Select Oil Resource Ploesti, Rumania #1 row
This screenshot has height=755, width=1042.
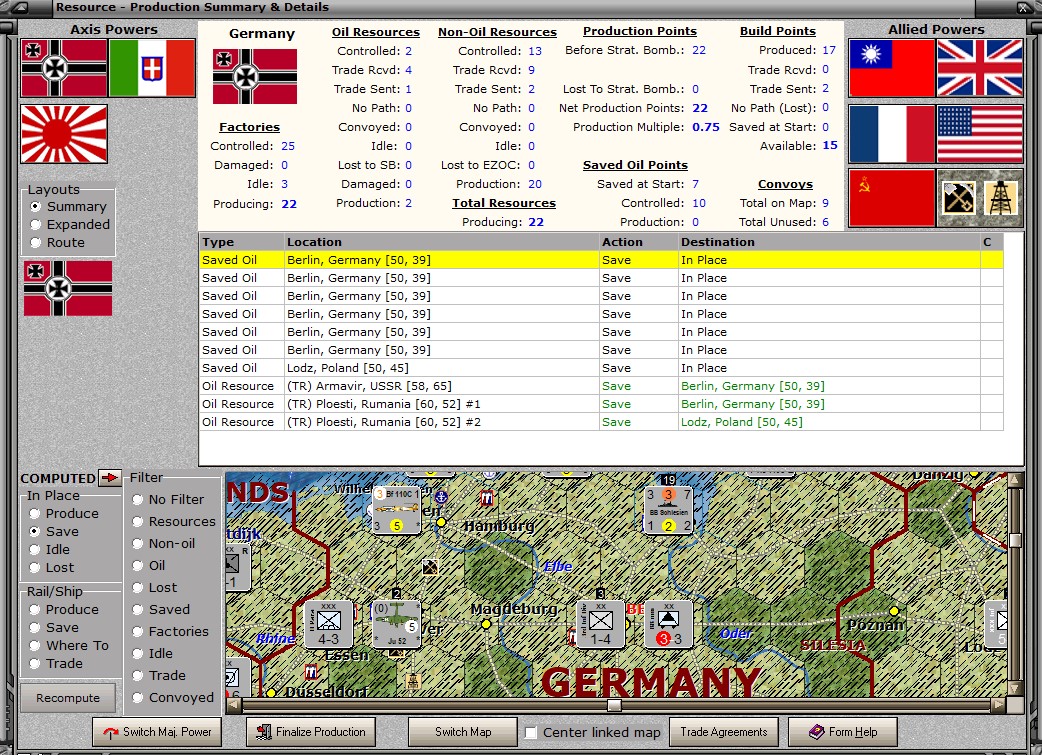[x=601, y=404]
